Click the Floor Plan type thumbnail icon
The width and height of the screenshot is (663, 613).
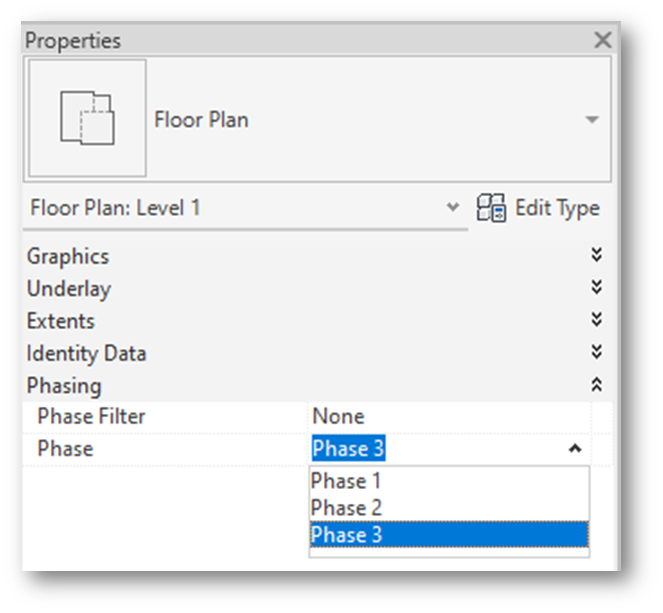pyautogui.click(x=87, y=118)
